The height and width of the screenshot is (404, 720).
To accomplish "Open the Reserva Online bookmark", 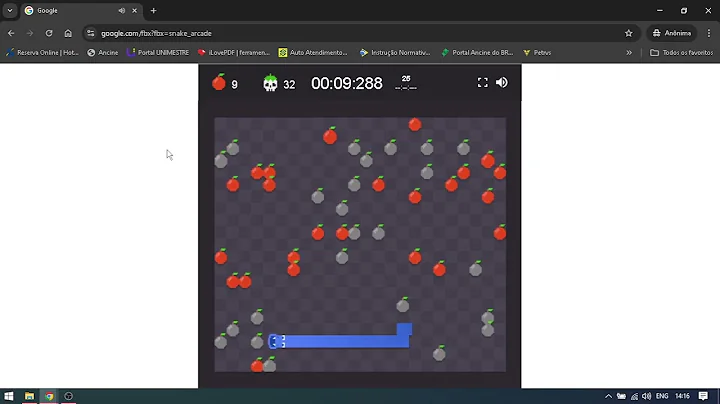I will (42, 52).
